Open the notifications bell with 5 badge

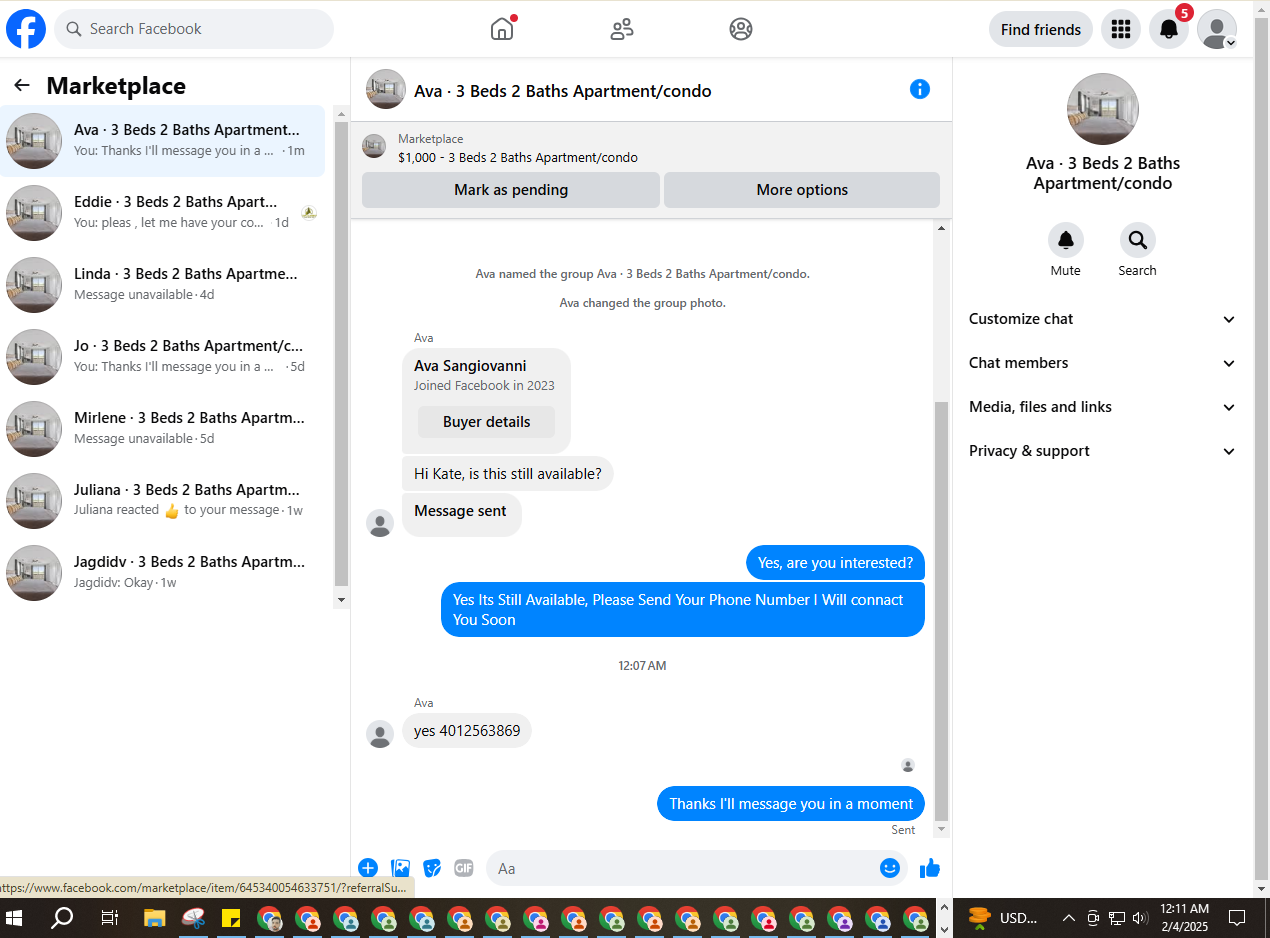point(1169,29)
